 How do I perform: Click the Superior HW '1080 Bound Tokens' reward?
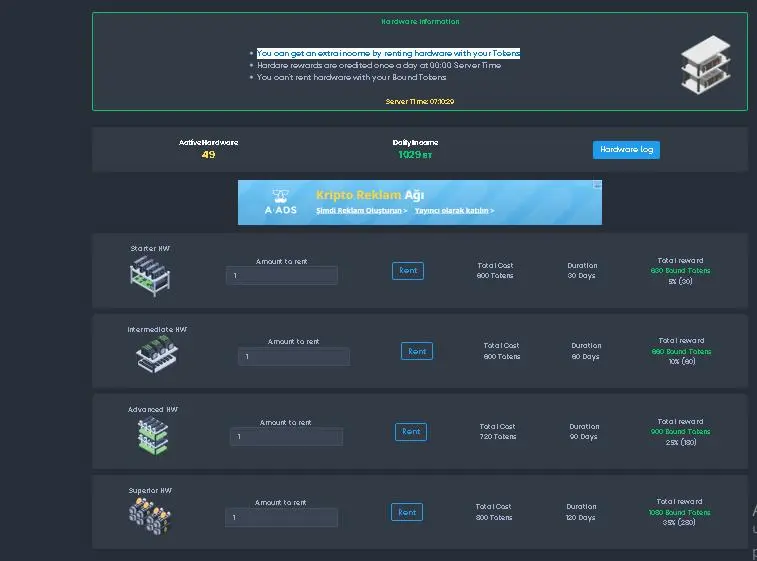679,513
